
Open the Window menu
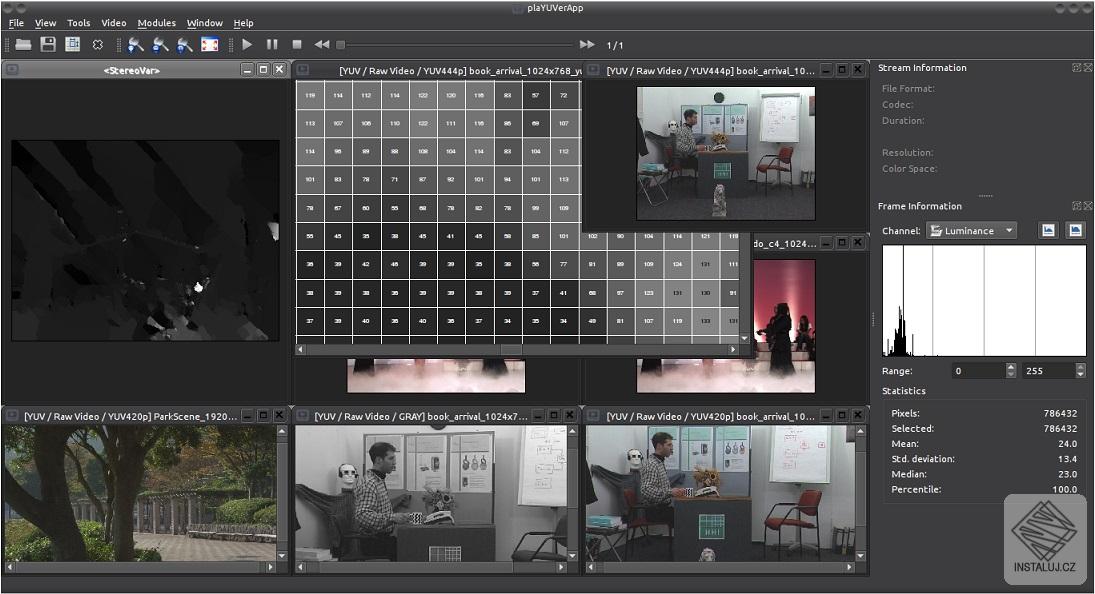point(205,23)
